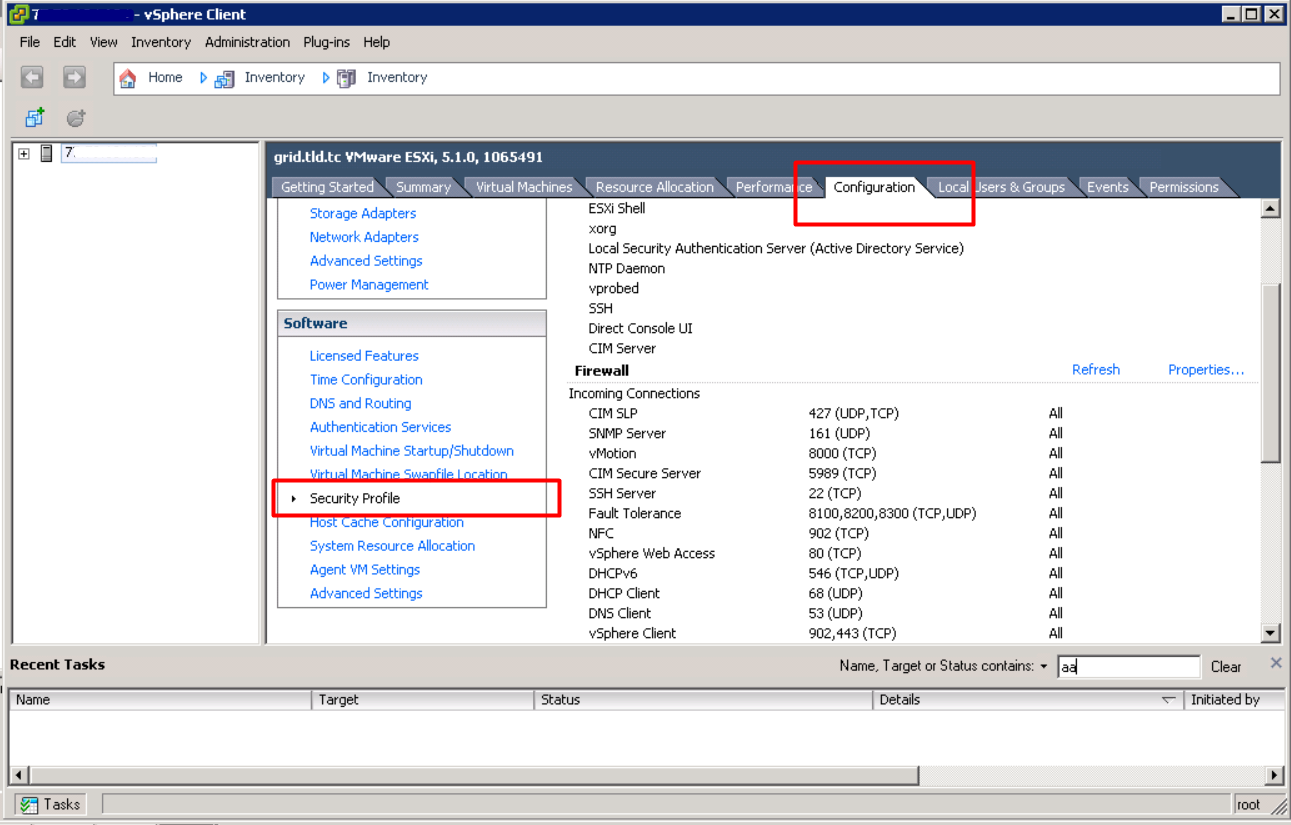Viewport: 1291px width, 825px height.
Task: Open the Host Cache Configuration link
Action: 387,522
